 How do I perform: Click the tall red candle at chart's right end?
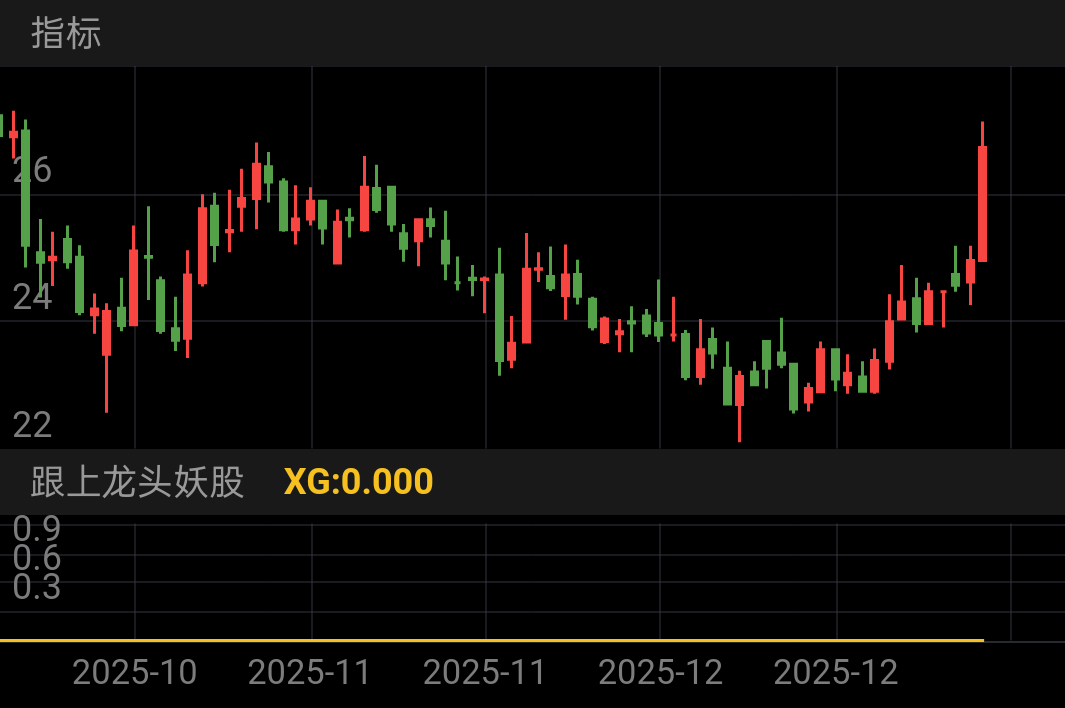(982, 192)
